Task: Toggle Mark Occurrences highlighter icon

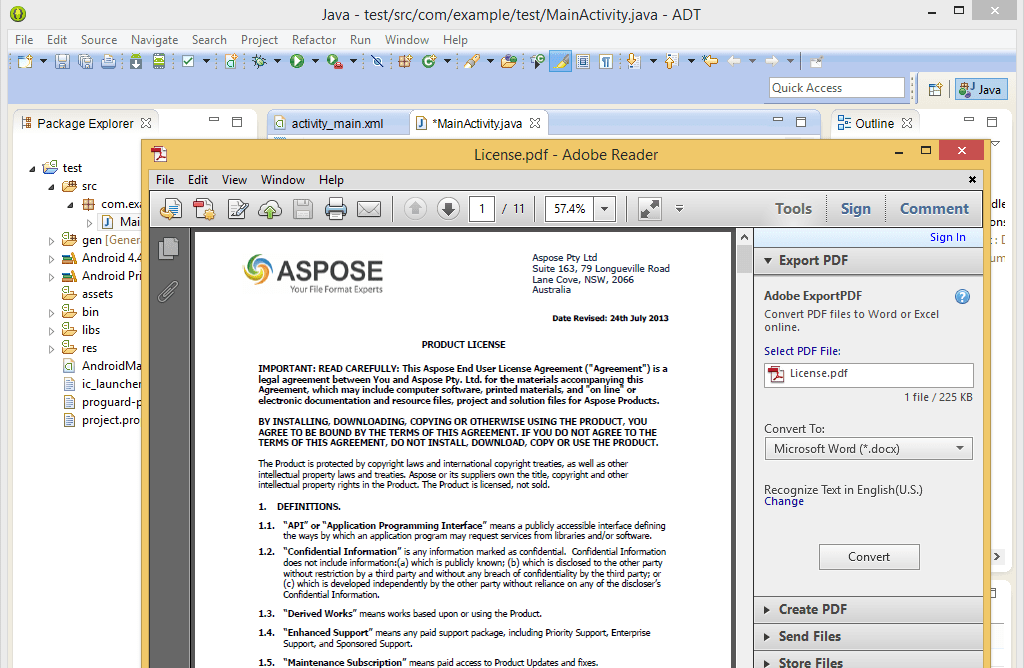Action: (560, 61)
